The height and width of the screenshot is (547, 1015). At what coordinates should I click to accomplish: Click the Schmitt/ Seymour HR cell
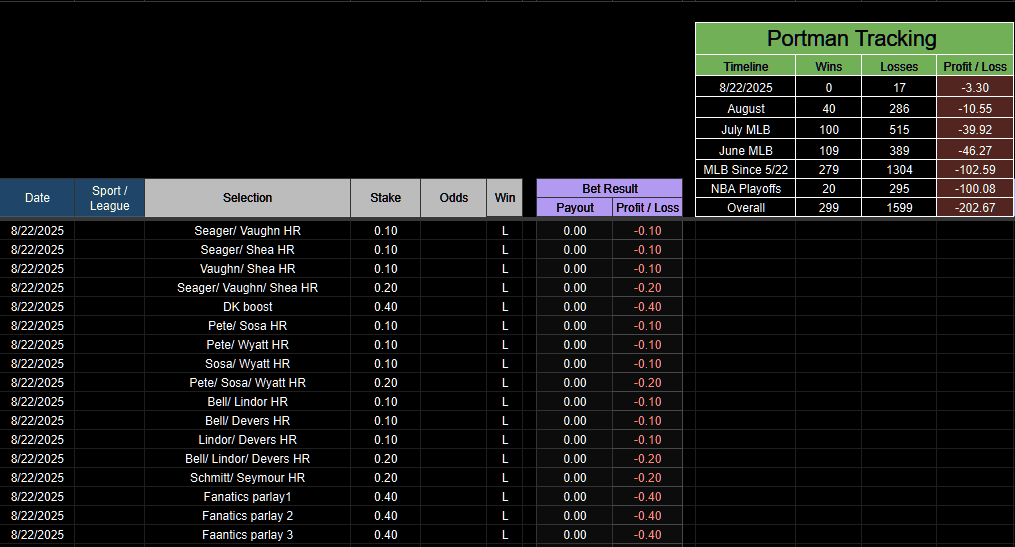click(x=247, y=477)
